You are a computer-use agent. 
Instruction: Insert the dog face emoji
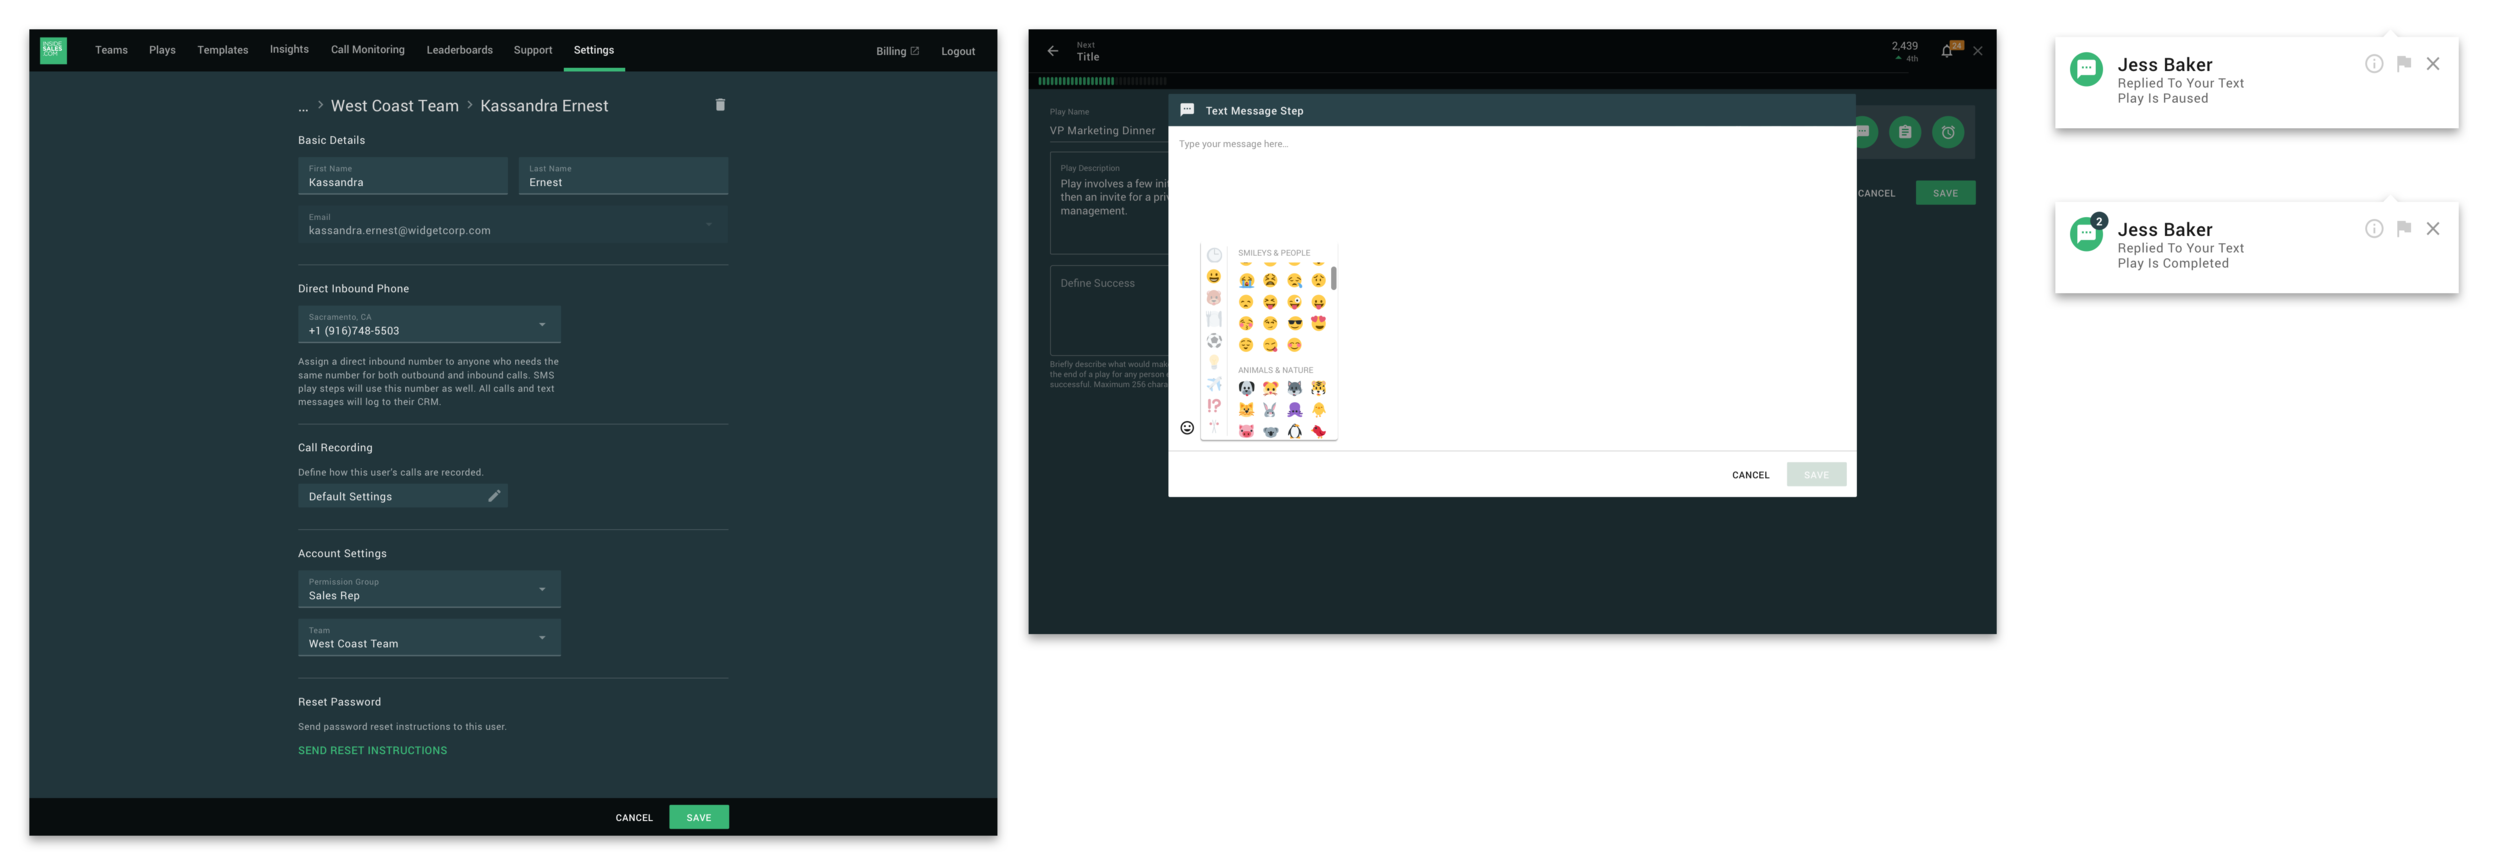[1246, 388]
